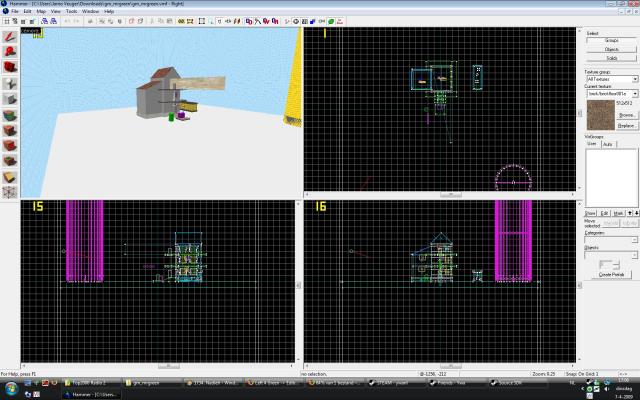Open the Toggle Texture Application tool
Image resolution: width=640 pixels, height=400 pixels.
(10, 115)
